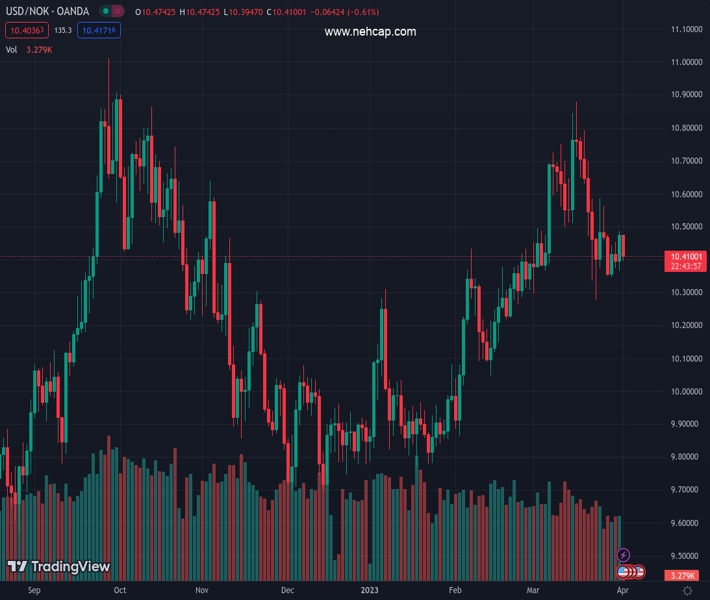Click the purple lightning news event icon
Image resolution: width=710 pixels, height=600 pixels.
pyautogui.click(x=623, y=555)
